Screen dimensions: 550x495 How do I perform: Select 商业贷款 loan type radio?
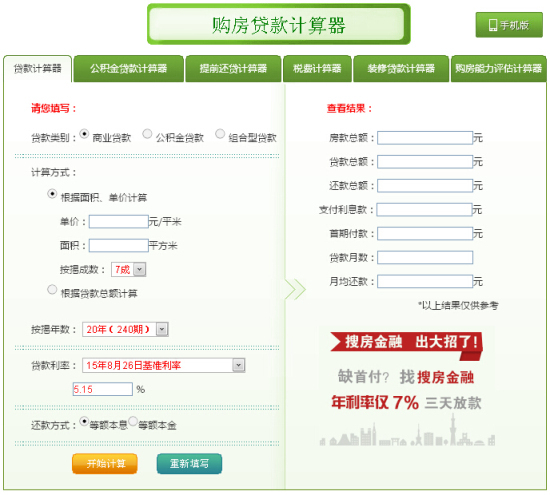[84, 134]
